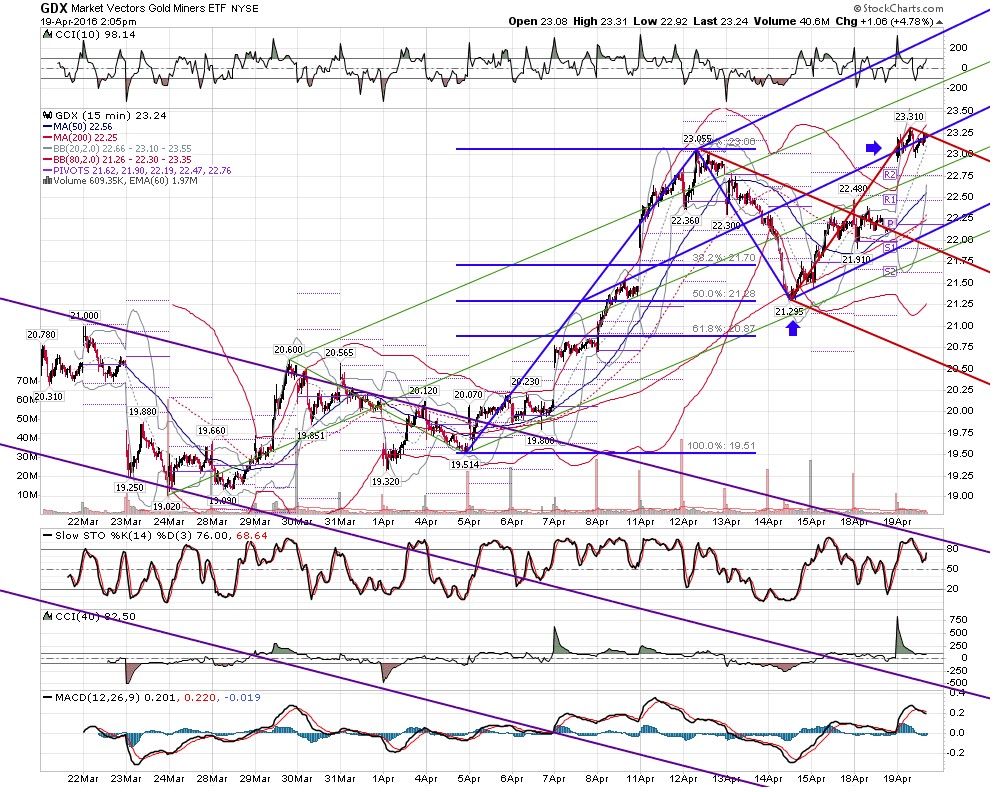Click the 100.0%: 19.51 Fibonacci label
Viewport: 998px width, 792px height.
(721, 446)
